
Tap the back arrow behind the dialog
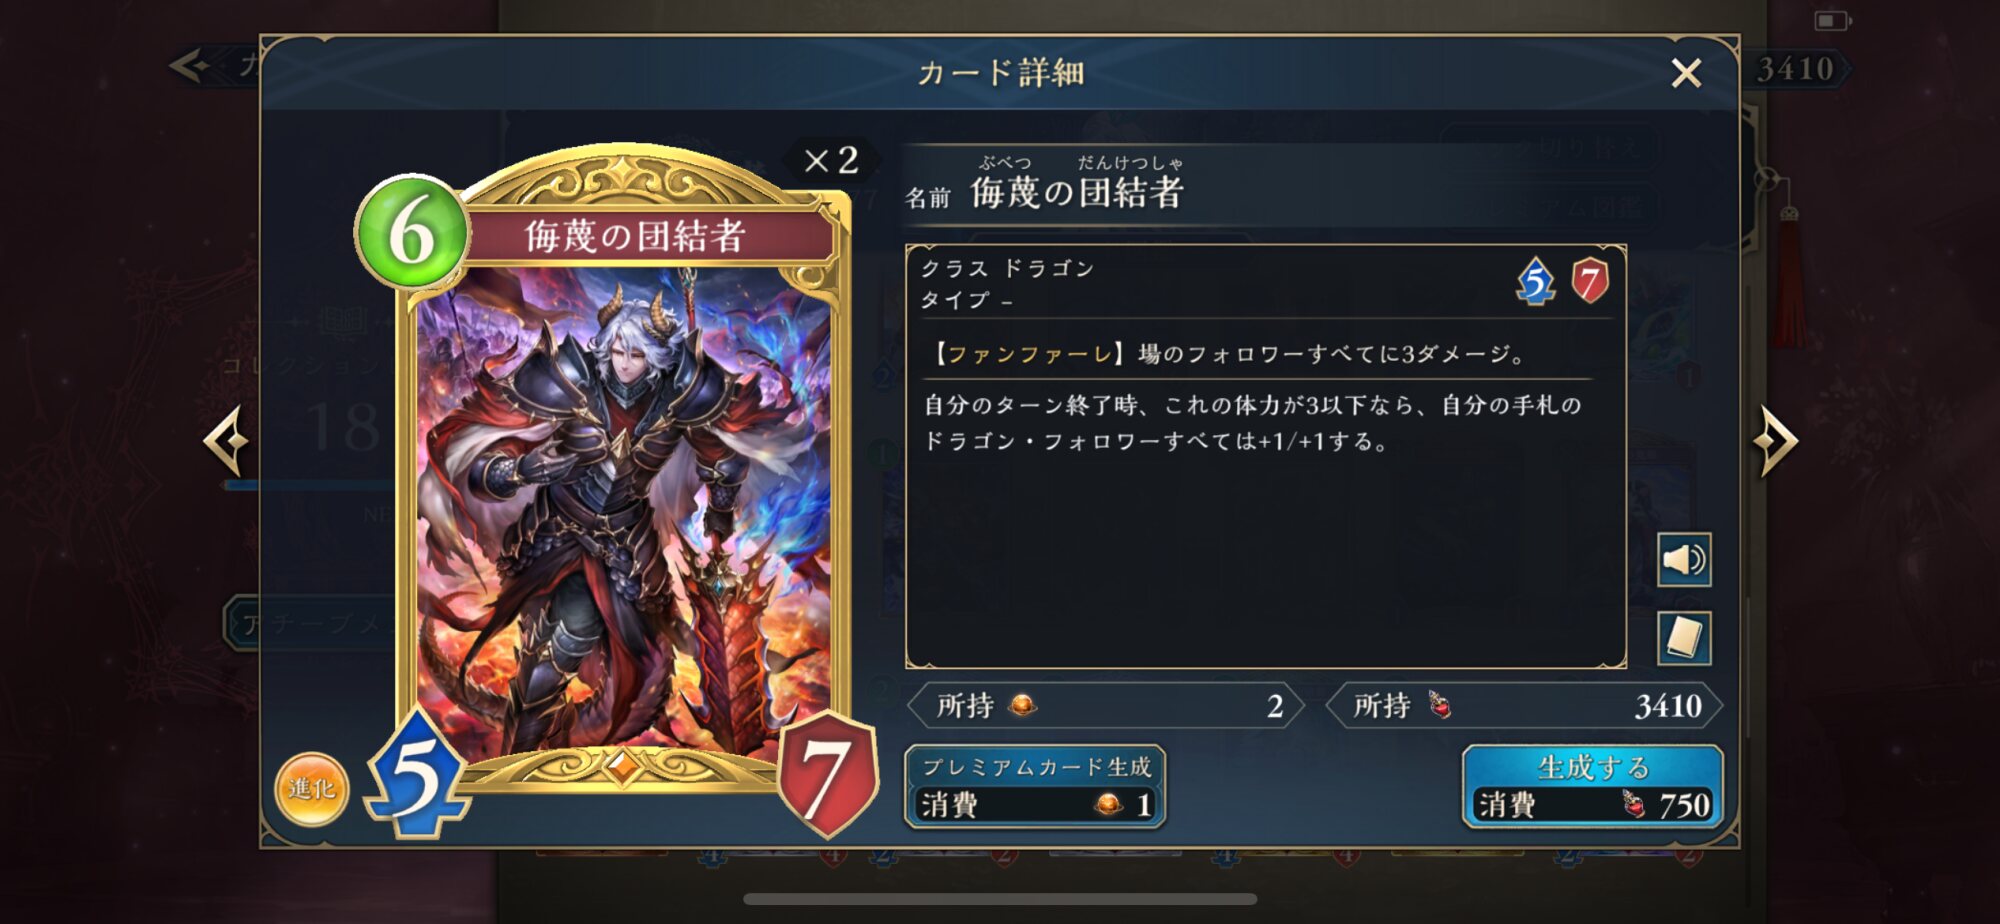pos(190,66)
